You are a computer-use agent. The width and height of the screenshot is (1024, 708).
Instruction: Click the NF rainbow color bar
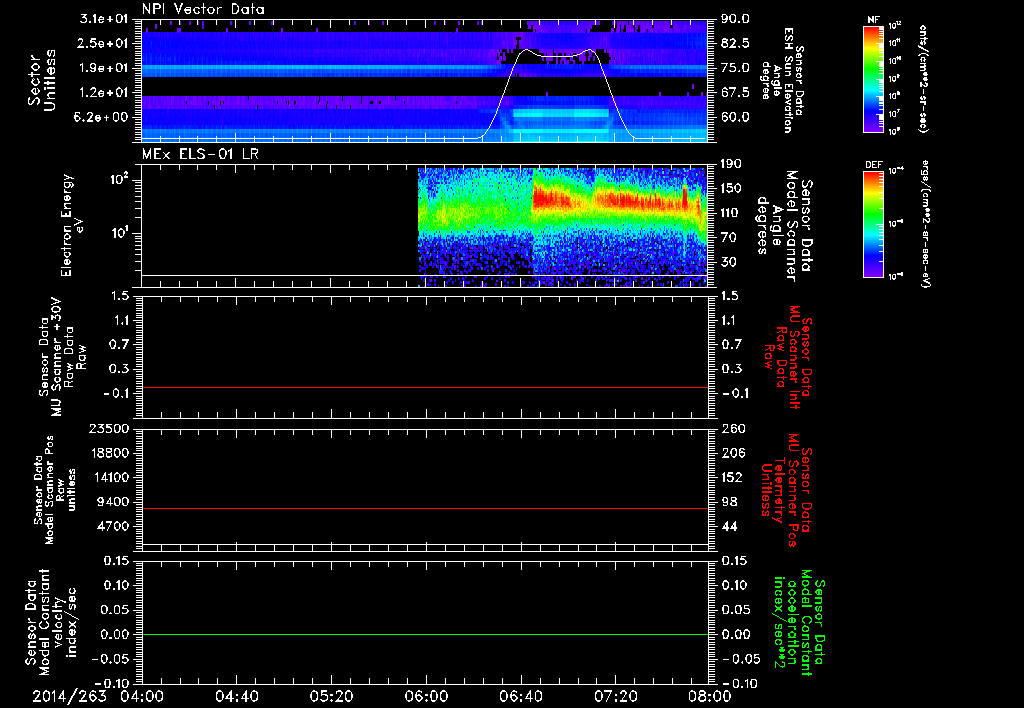pos(873,78)
